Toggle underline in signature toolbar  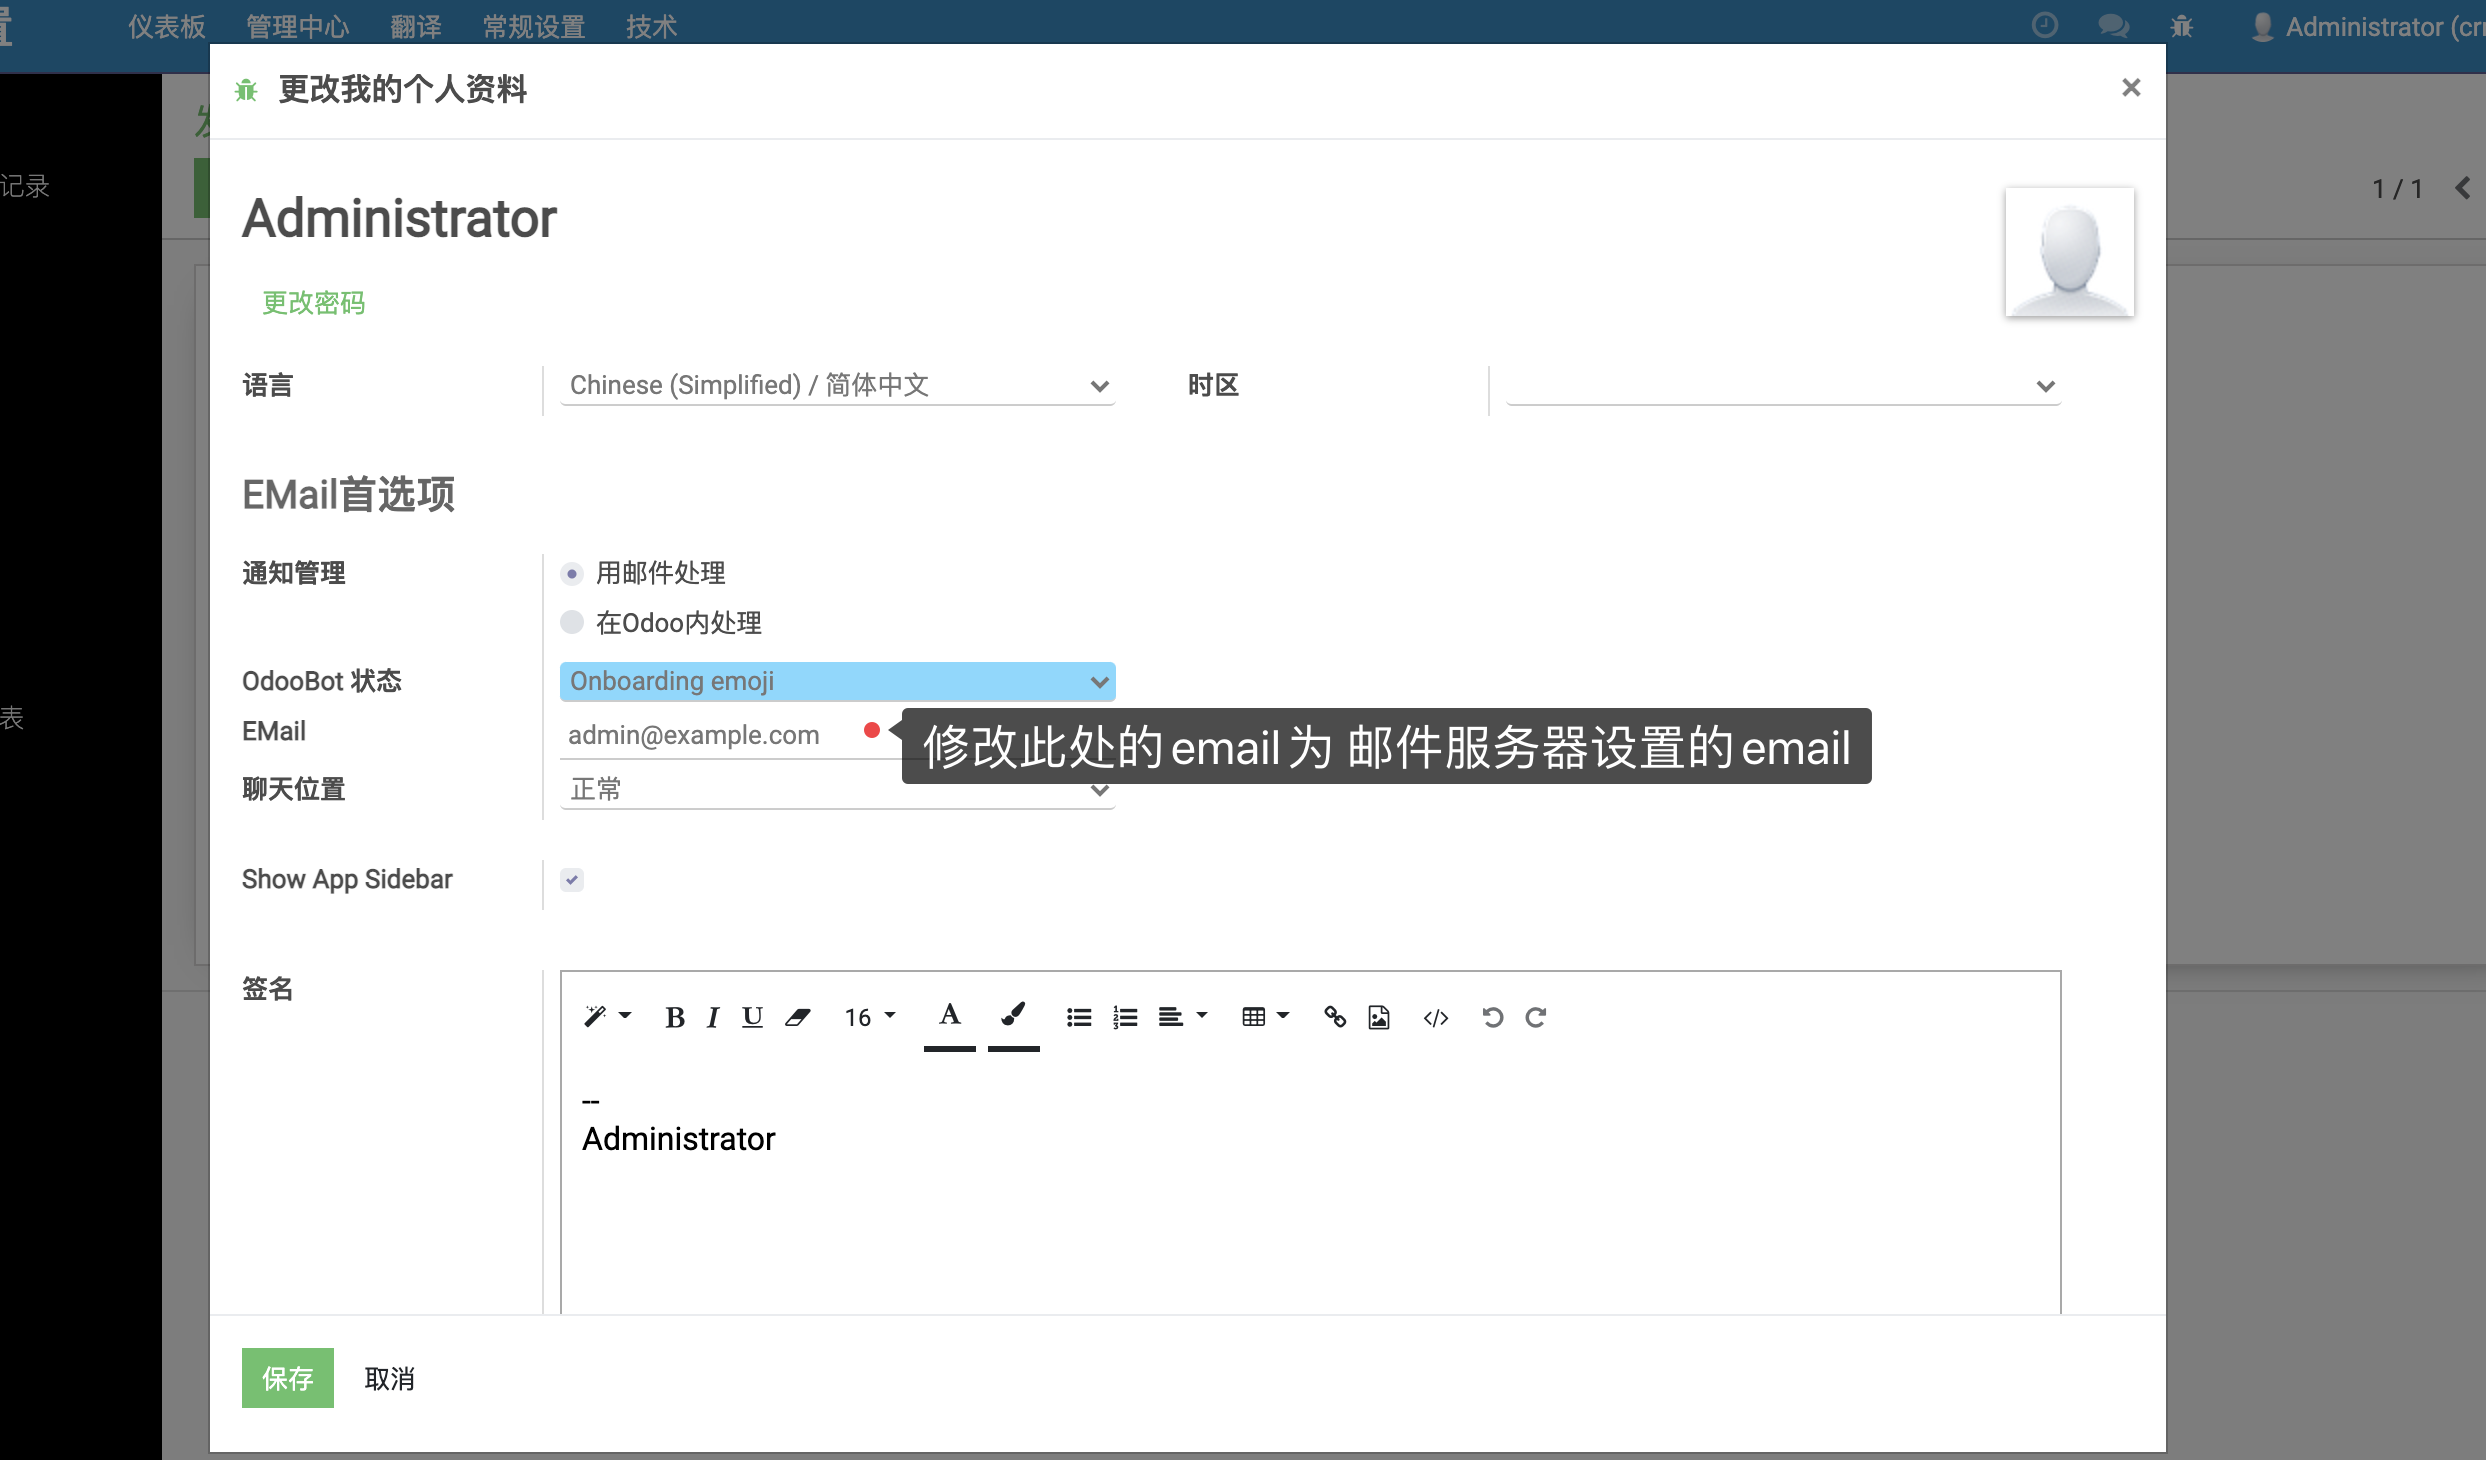[x=752, y=1017]
